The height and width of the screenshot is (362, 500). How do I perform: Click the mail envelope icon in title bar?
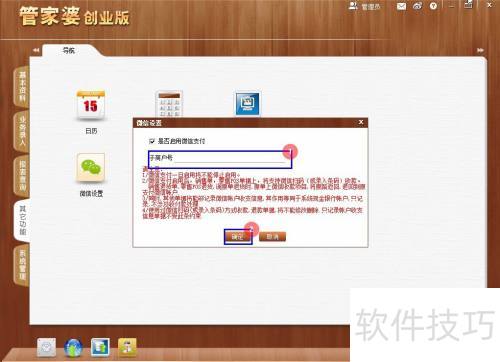401,6
